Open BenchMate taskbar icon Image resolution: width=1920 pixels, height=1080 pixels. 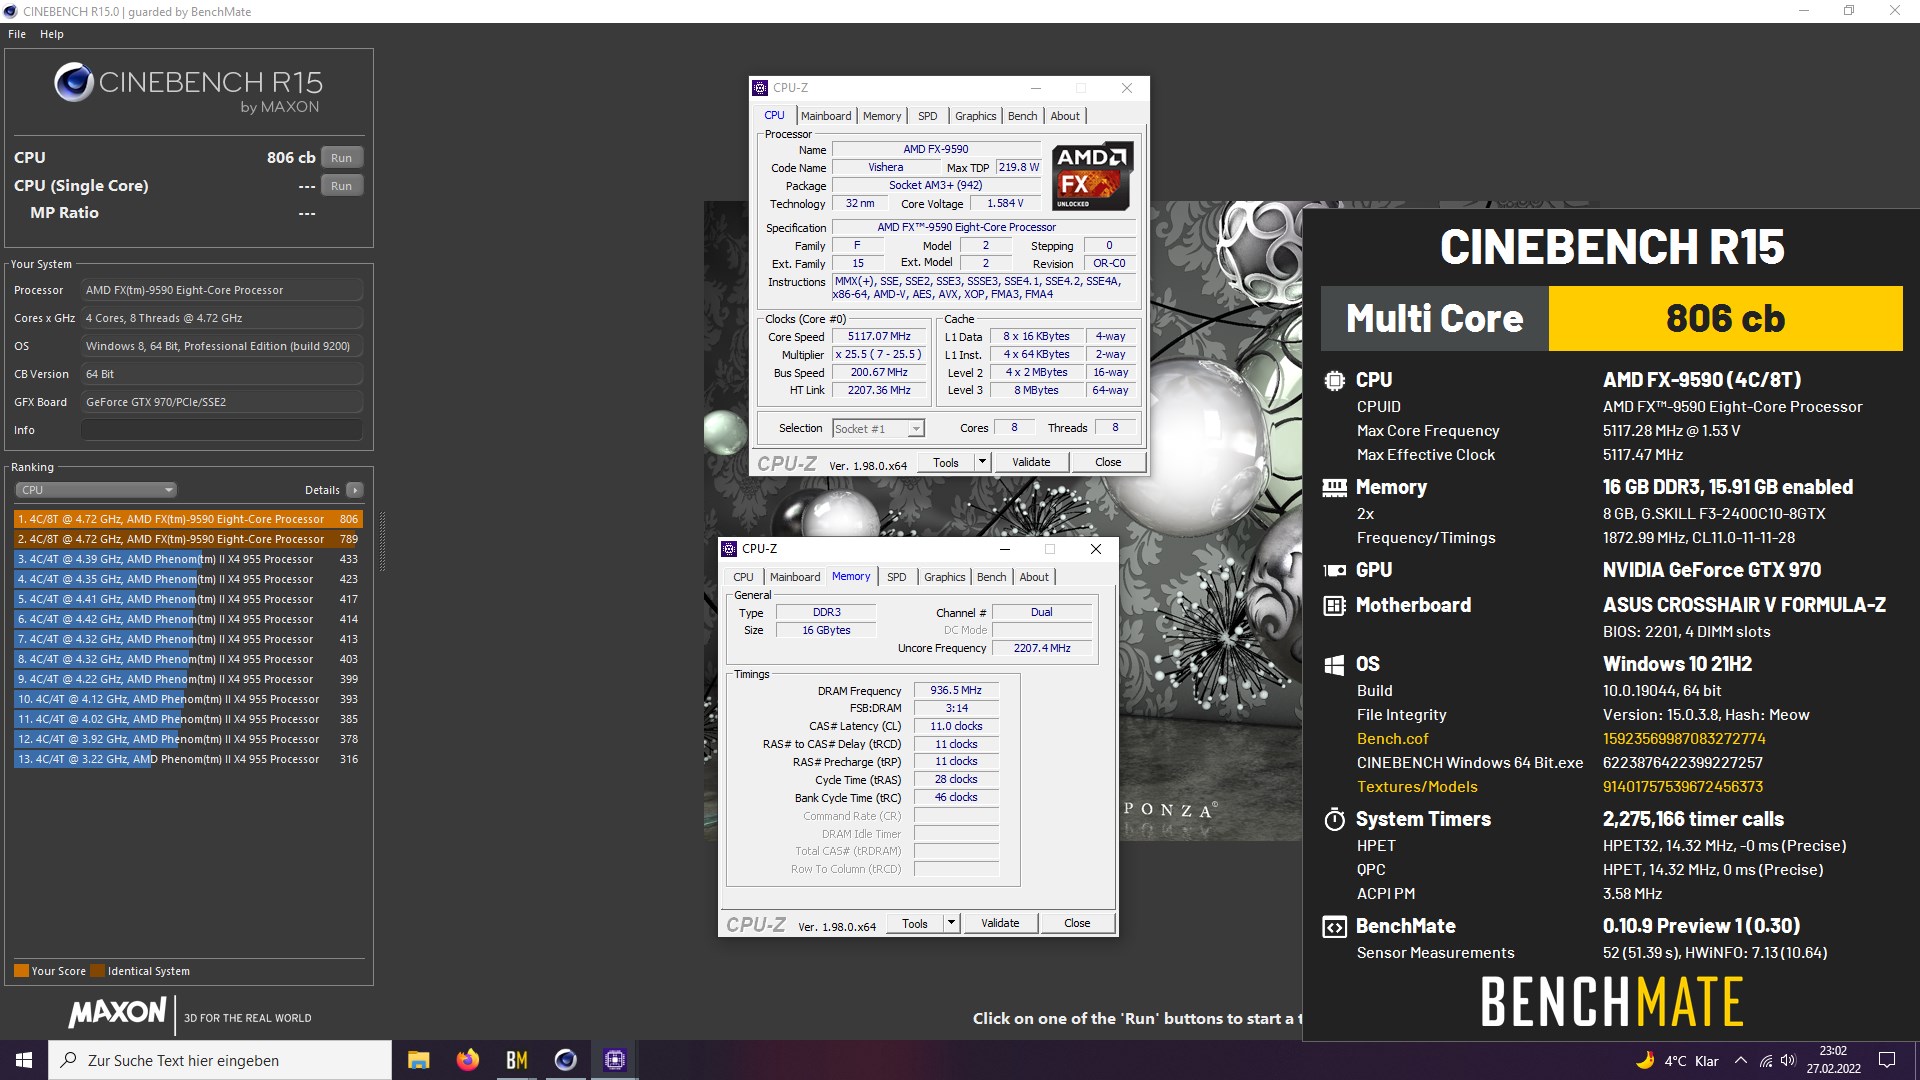(516, 1060)
